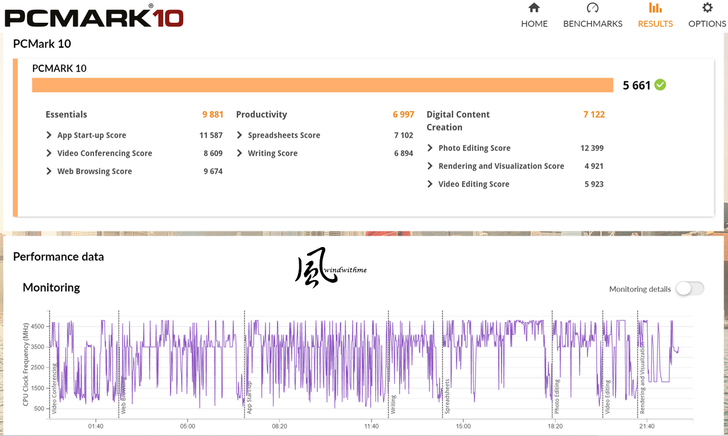
Task: Expand Video Editing Score chevron
Action: 430,184
